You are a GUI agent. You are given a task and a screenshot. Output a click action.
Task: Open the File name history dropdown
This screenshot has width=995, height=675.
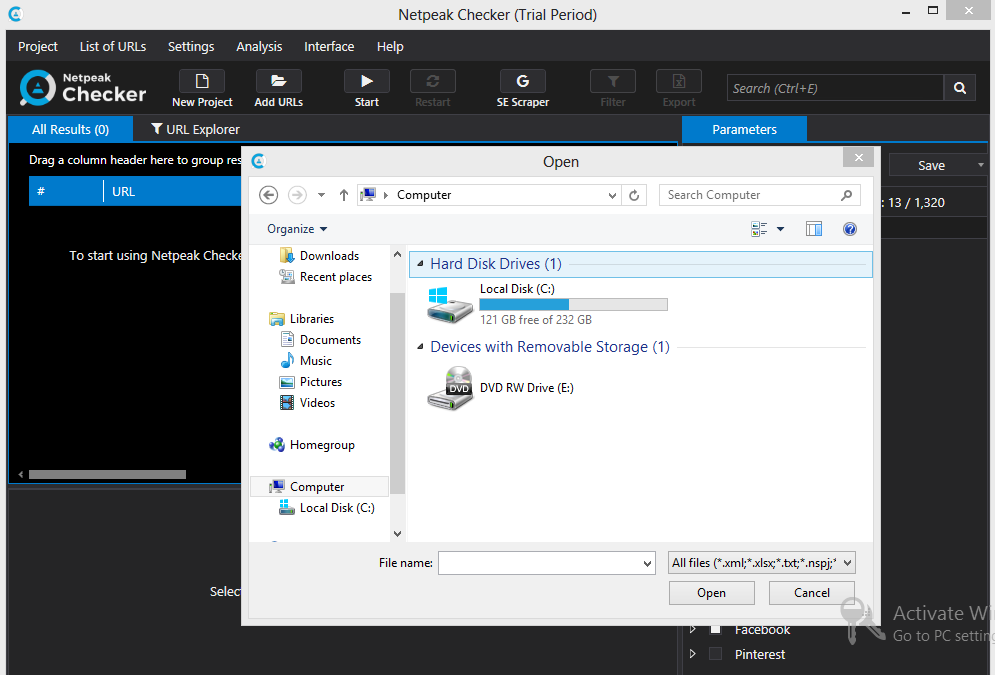[x=647, y=563]
